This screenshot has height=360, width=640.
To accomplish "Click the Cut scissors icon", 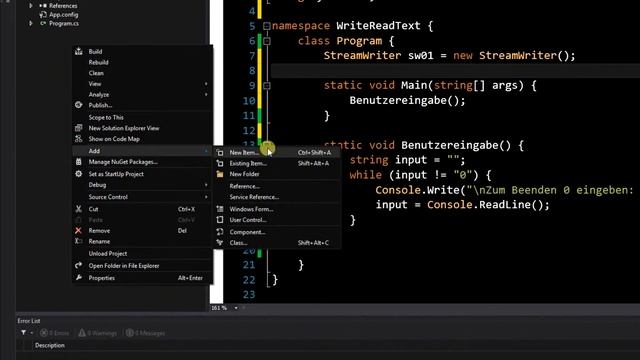I will [x=78, y=209].
